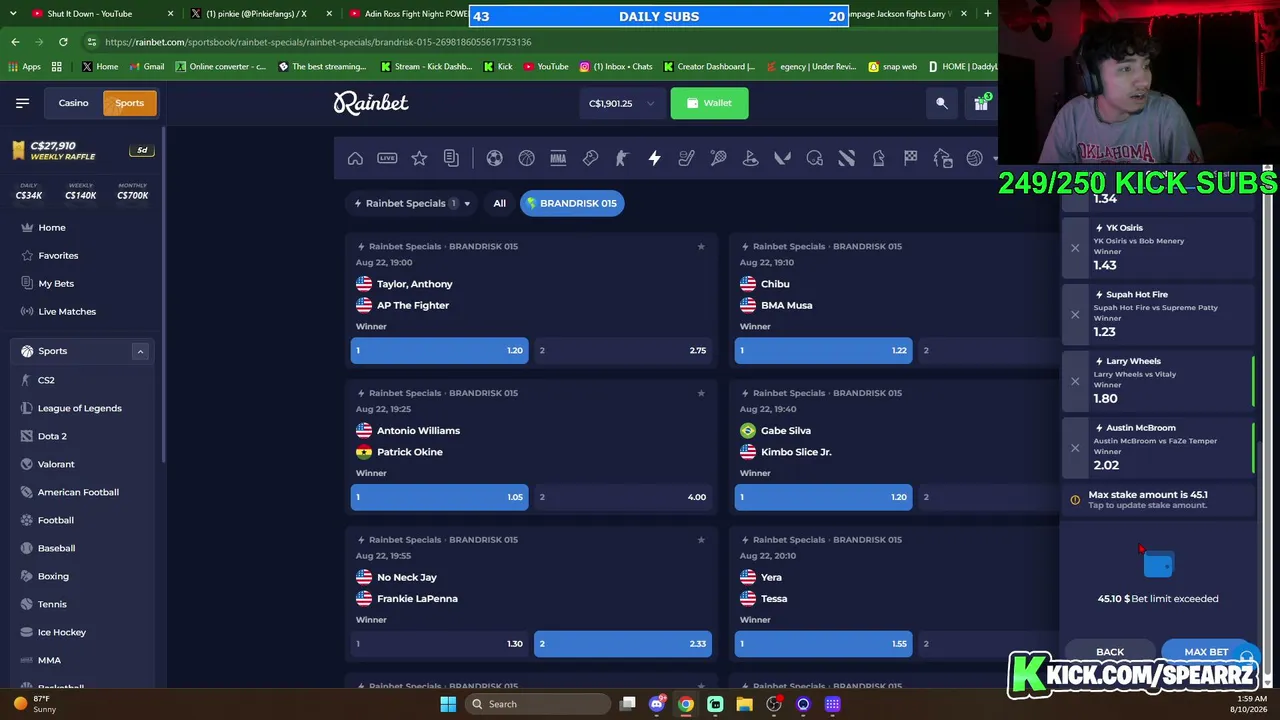The width and height of the screenshot is (1280, 720).
Task: Click the BACK button on bet slip
Action: pos(1110,652)
